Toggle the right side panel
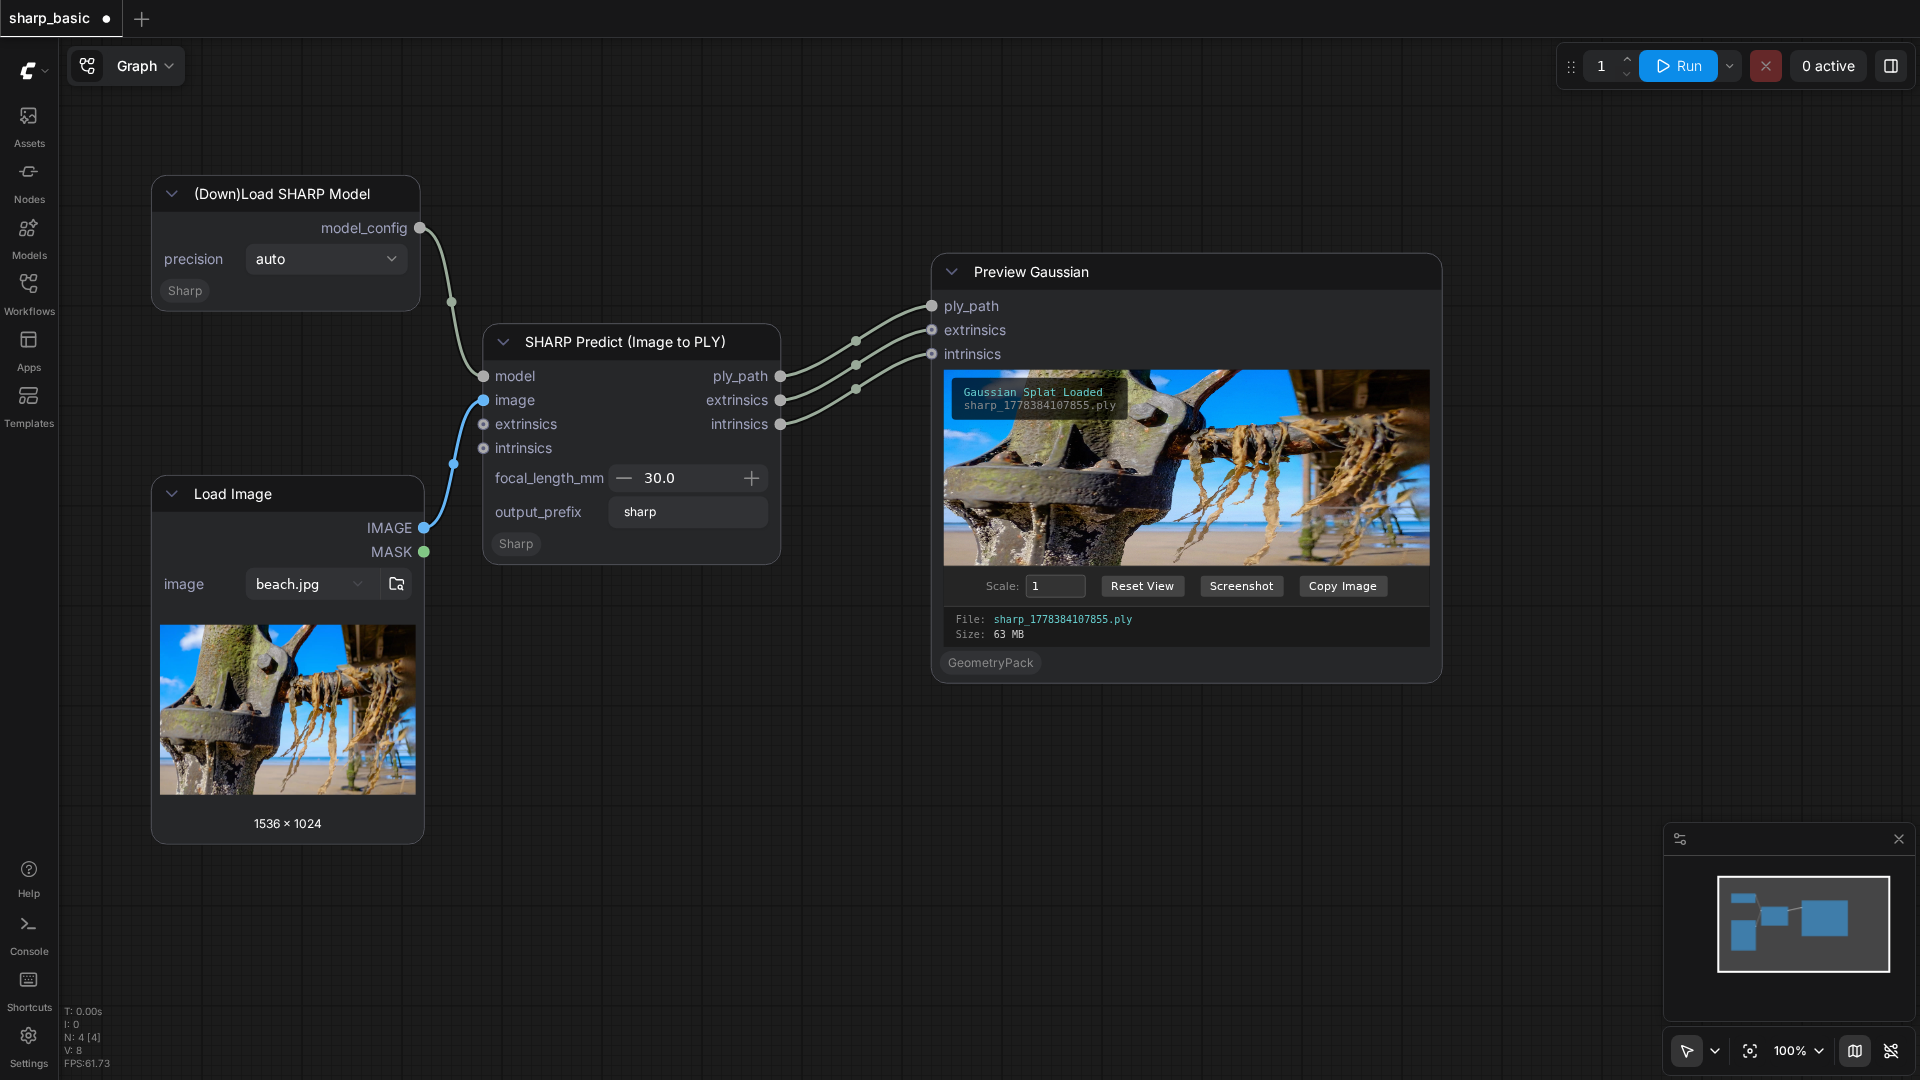The width and height of the screenshot is (1920, 1080). click(1891, 66)
